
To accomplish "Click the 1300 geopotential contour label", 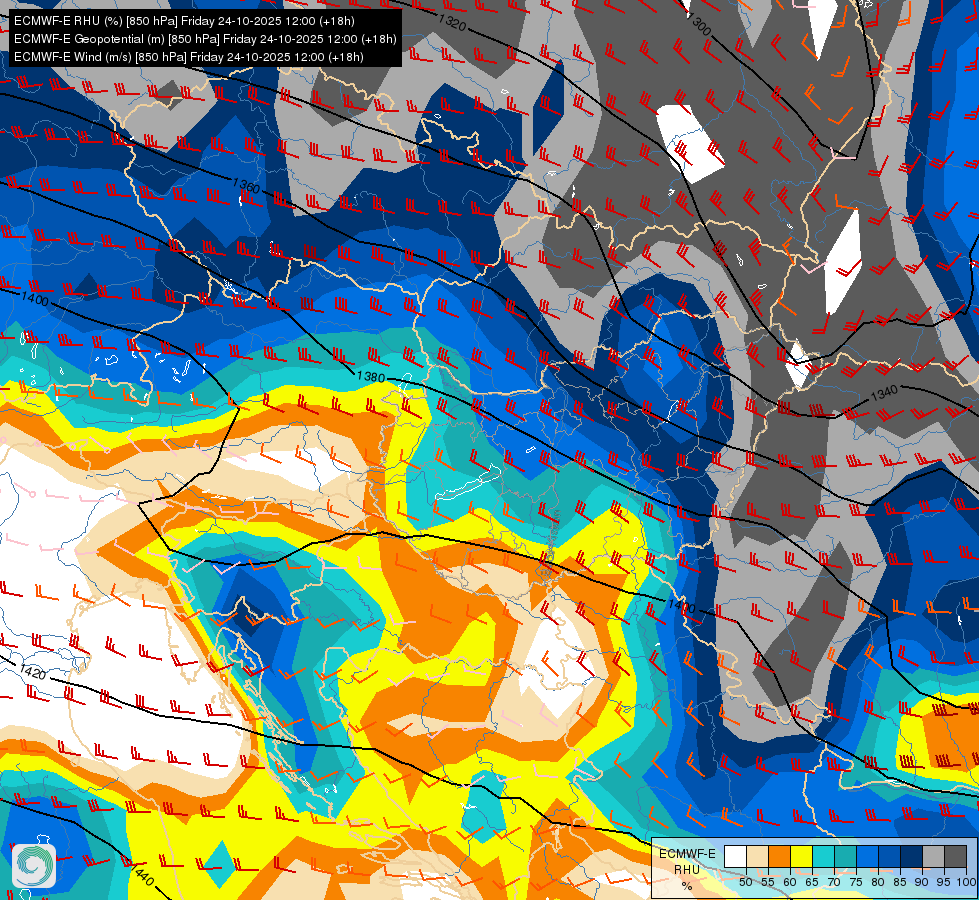I will click(699, 24).
